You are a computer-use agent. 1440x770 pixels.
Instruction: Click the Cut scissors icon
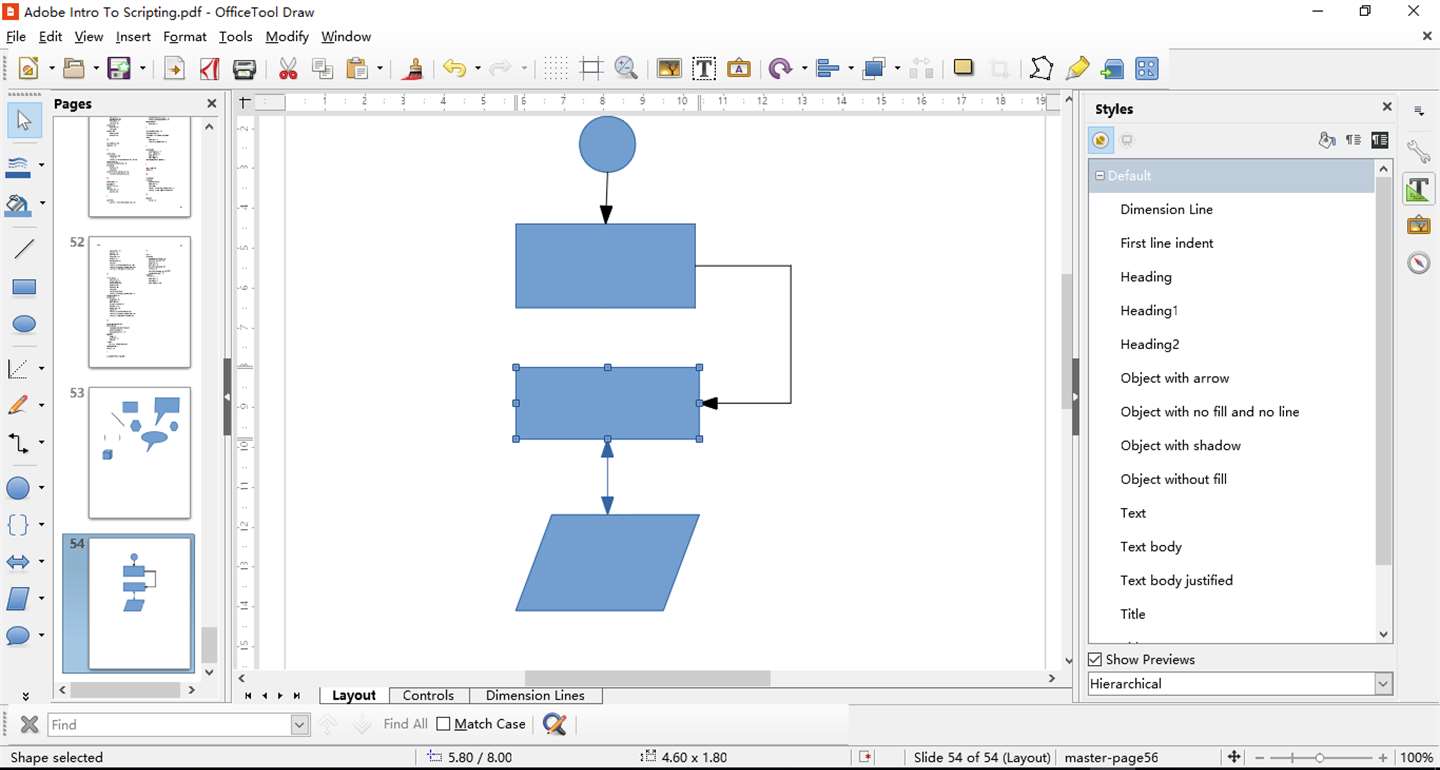tap(288, 69)
